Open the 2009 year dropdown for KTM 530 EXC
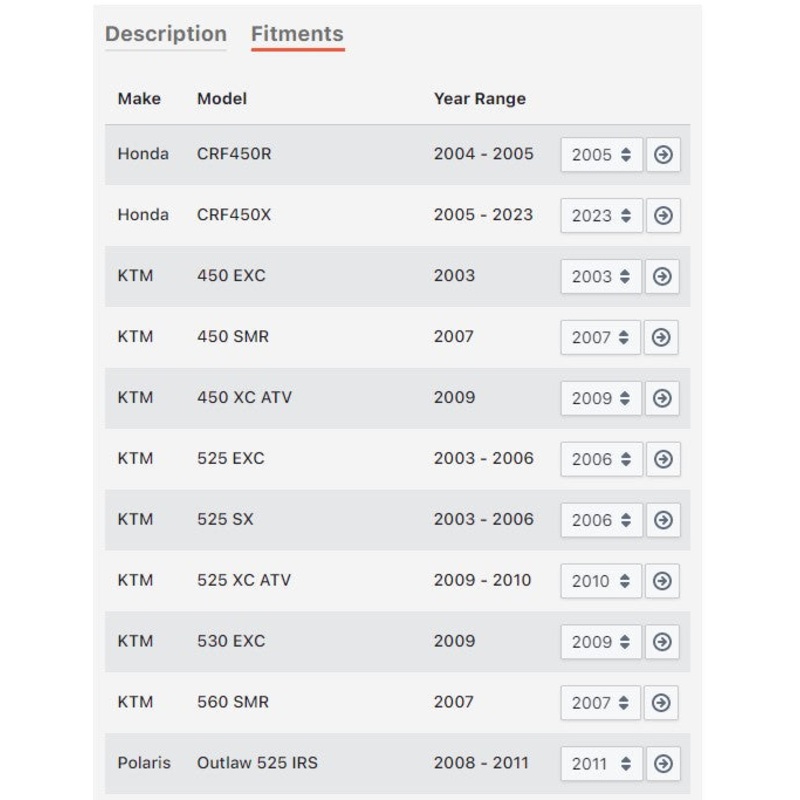 601,642
